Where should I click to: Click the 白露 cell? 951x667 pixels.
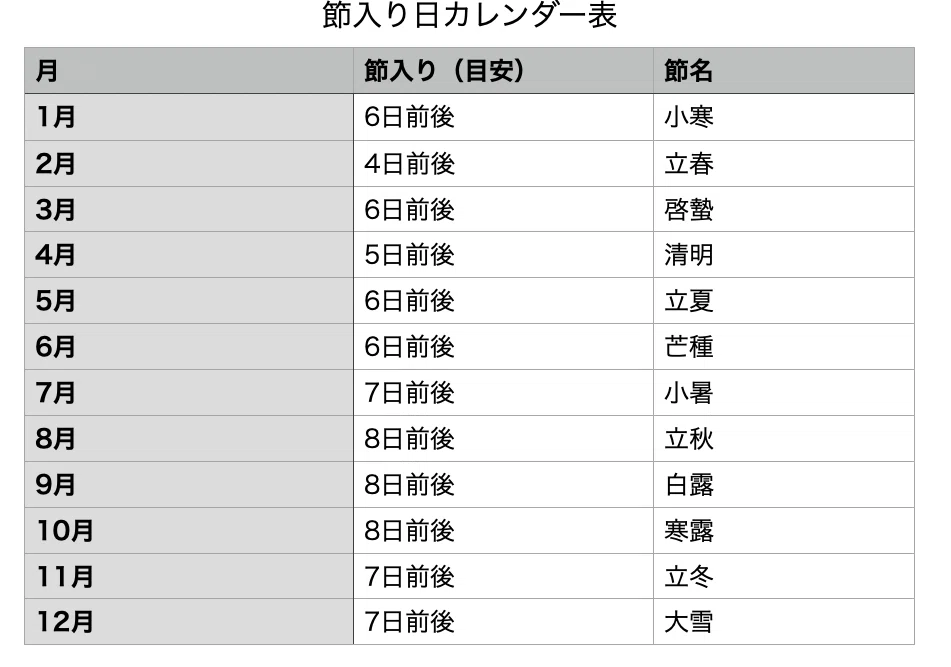[x=784, y=484]
